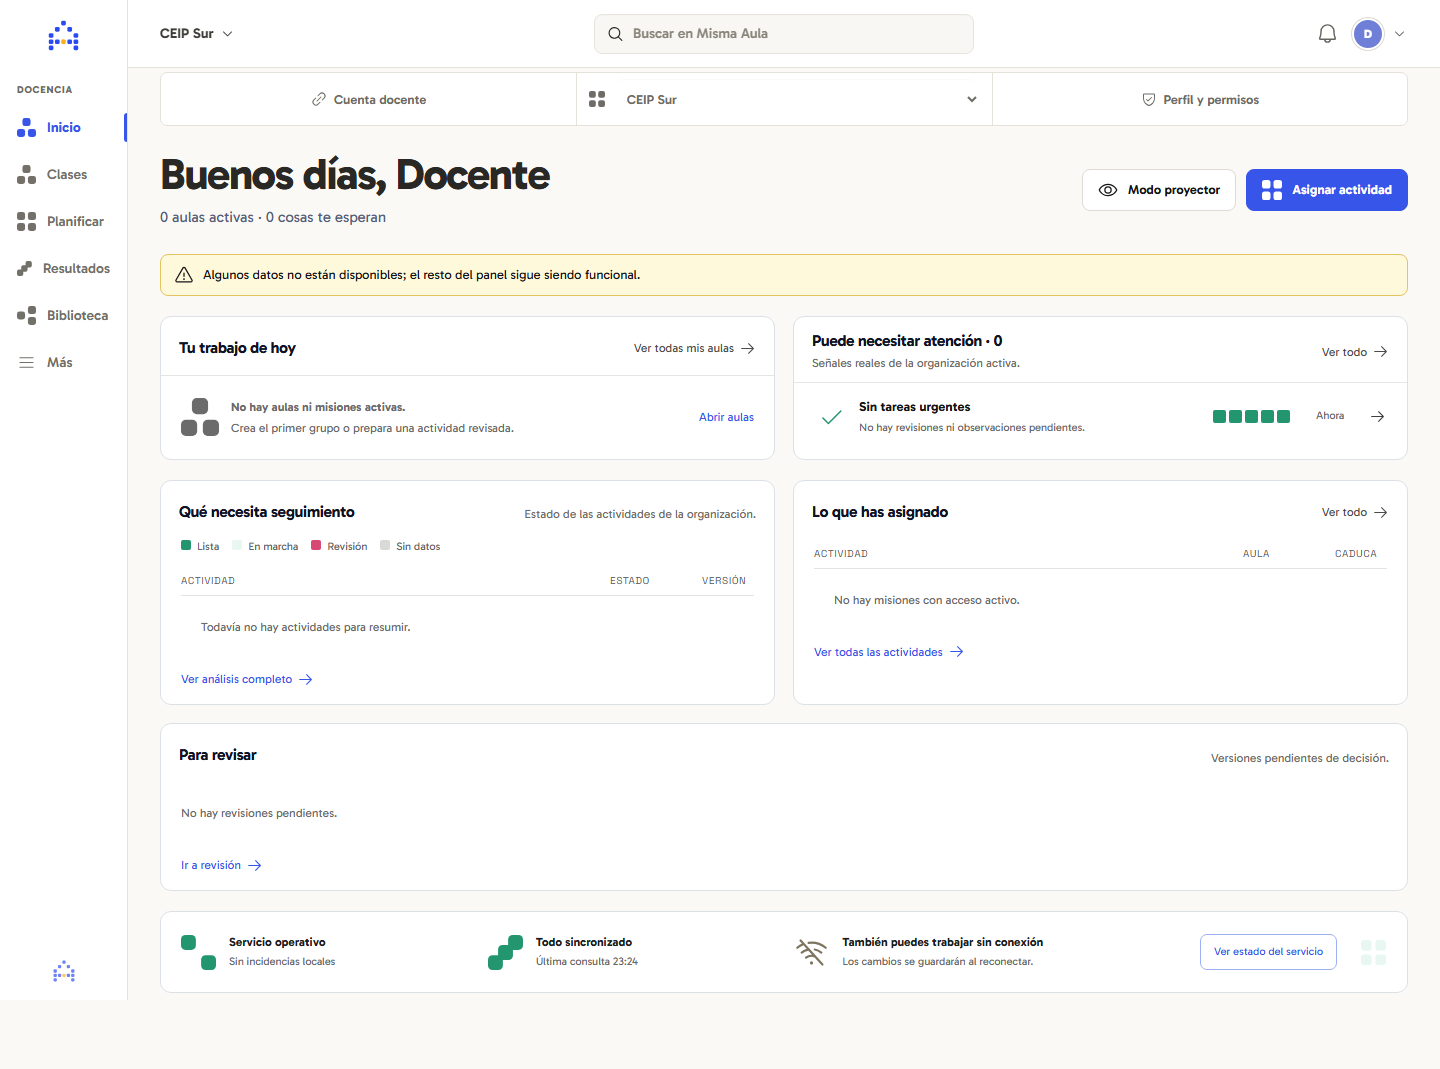1440x1069 pixels.
Task: Click the offline wifi icon
Action: pos(811,952)
